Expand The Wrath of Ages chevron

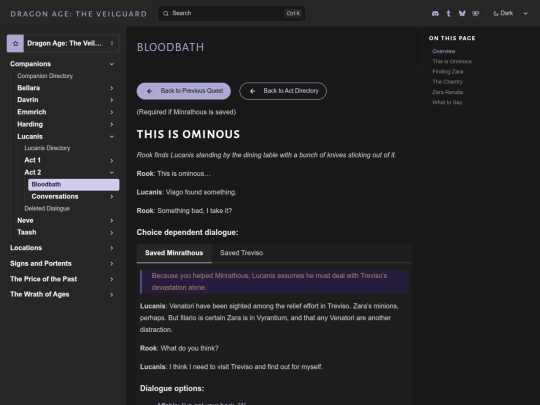tap(112, 295)
